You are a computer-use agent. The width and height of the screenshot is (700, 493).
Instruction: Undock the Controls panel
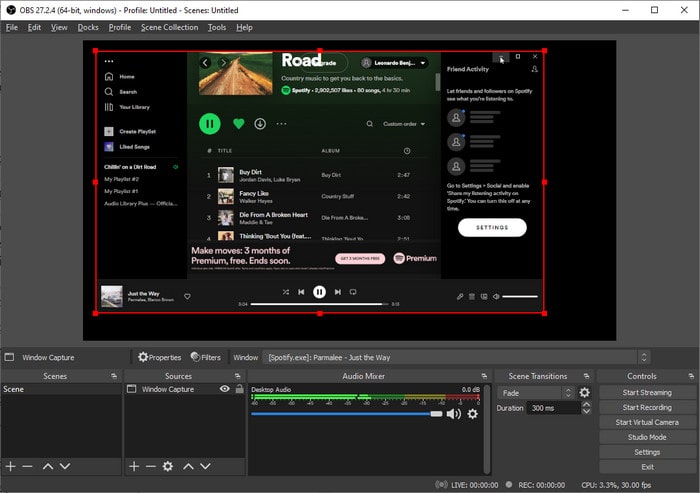(x=691, y=376)
